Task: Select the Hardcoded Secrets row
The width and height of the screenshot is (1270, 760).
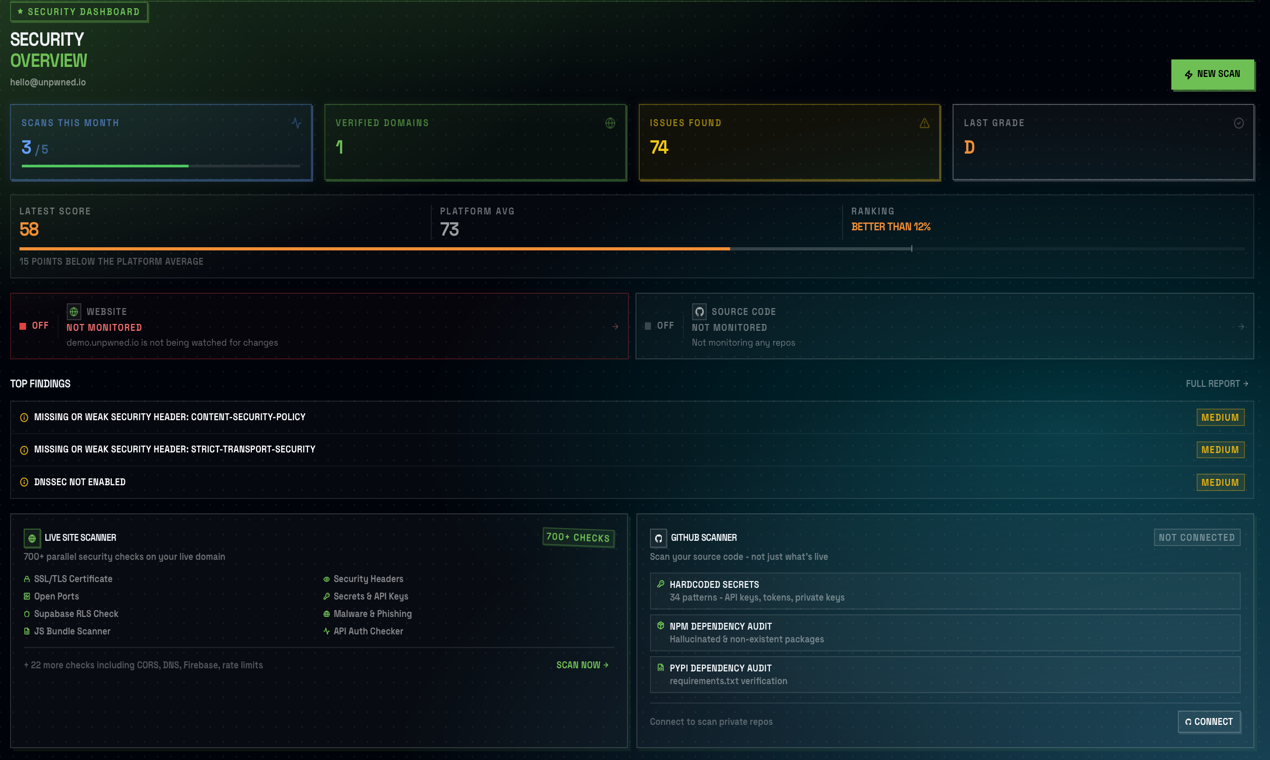Action: point(945,591)
